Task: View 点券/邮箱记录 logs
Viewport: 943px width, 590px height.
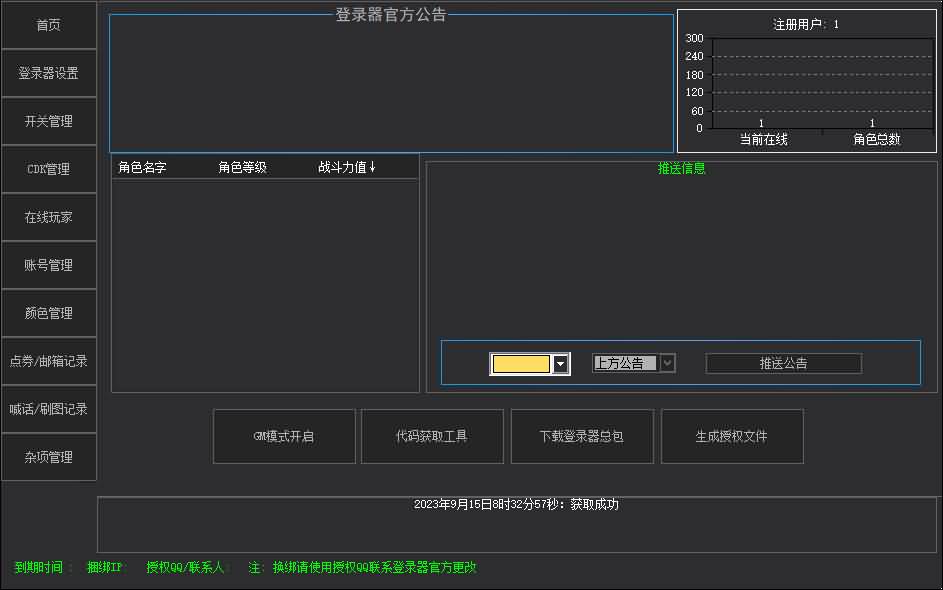Action: [48, 361]
